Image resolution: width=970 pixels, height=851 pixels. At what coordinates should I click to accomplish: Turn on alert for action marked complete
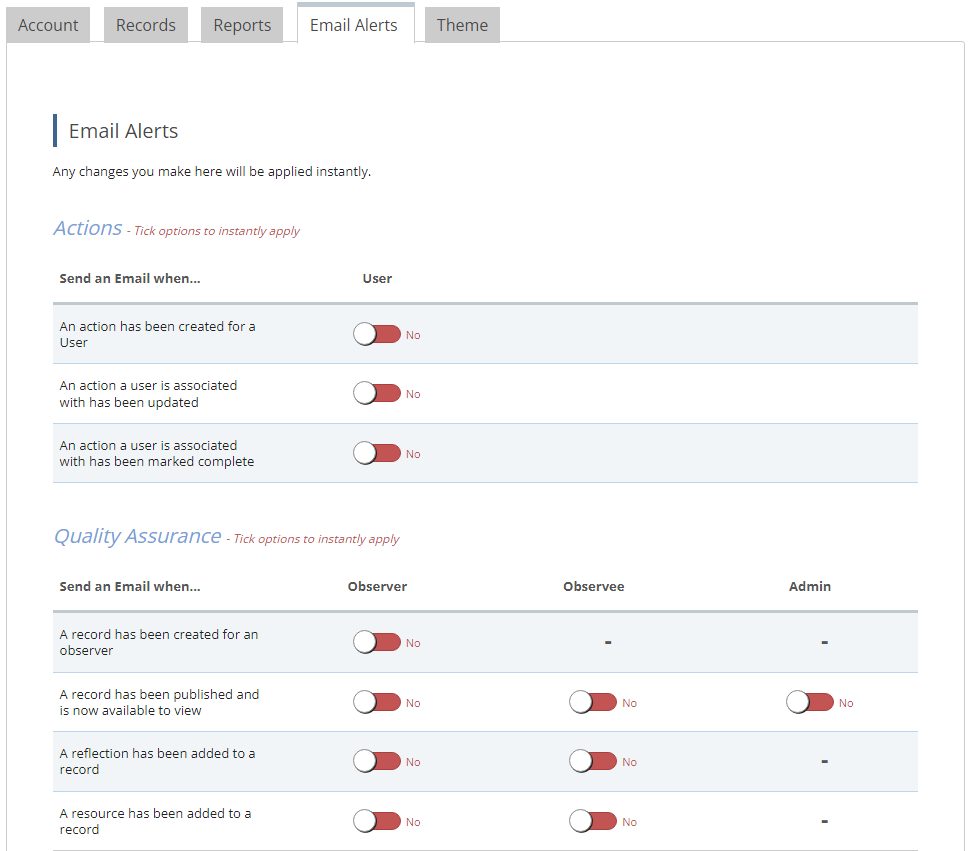pyautogui.click(x=377, y=454)
